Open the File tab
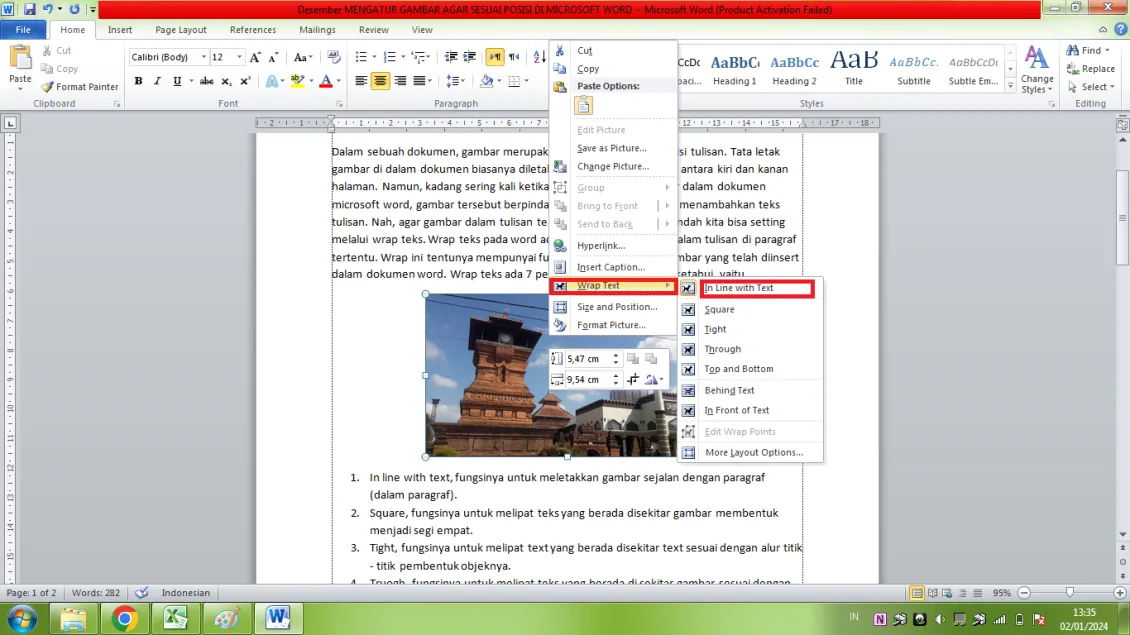This screenshot has height=635, width=1130. pyautogui.click(x=23, y=30)
